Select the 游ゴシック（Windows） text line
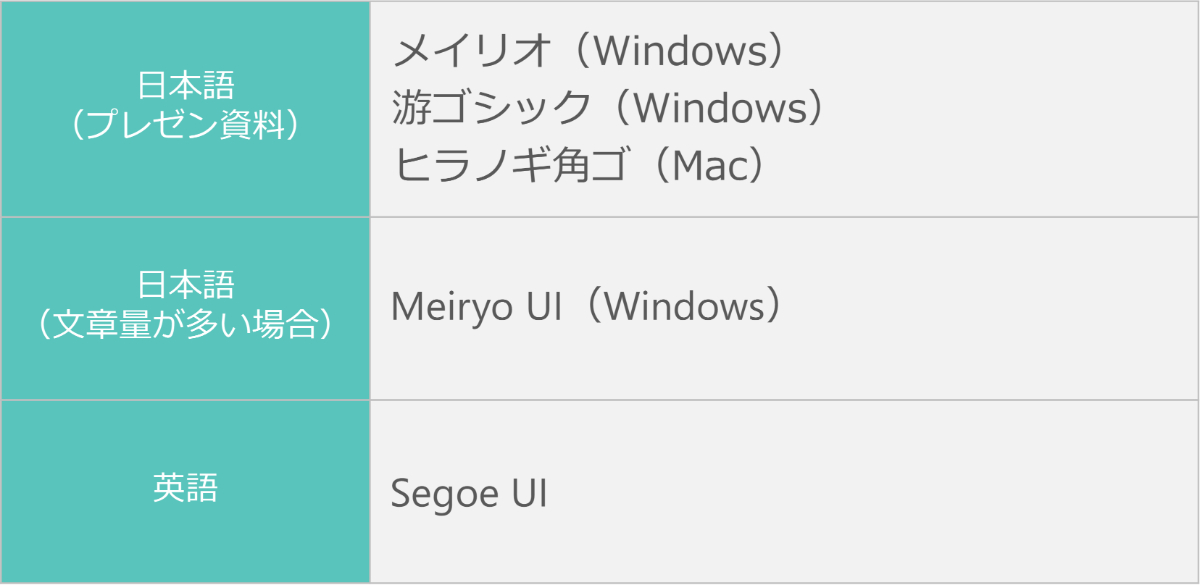 click(610, 108)
